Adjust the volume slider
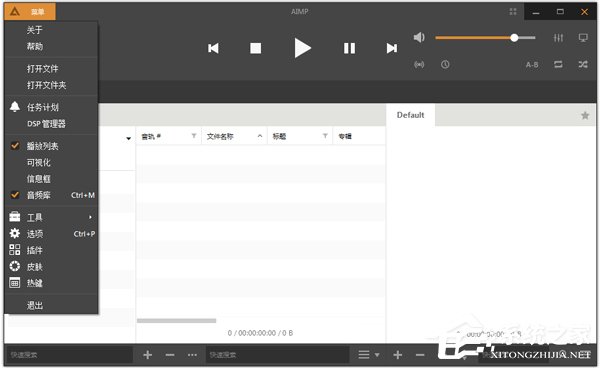600x368 pixels. tap(485, 37)
